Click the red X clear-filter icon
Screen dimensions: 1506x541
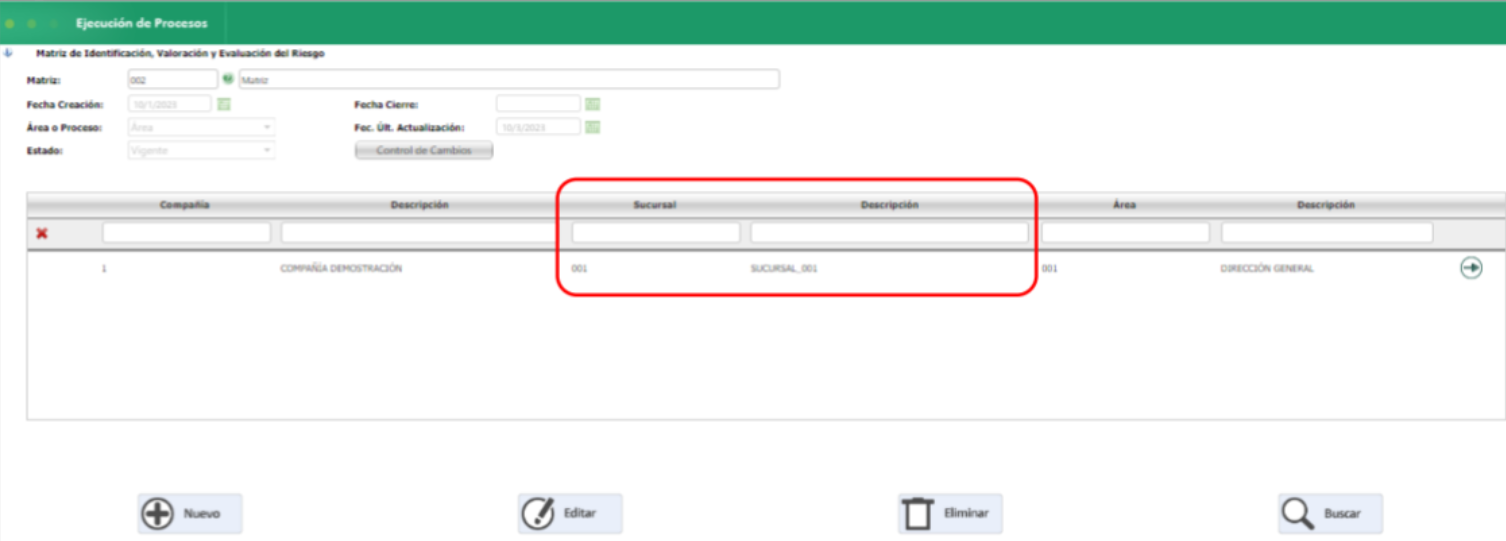(42, 233)
